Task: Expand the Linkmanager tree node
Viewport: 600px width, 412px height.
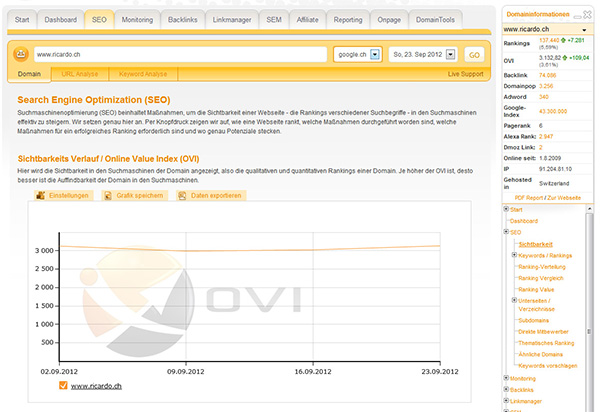Action: click(506, 401)
